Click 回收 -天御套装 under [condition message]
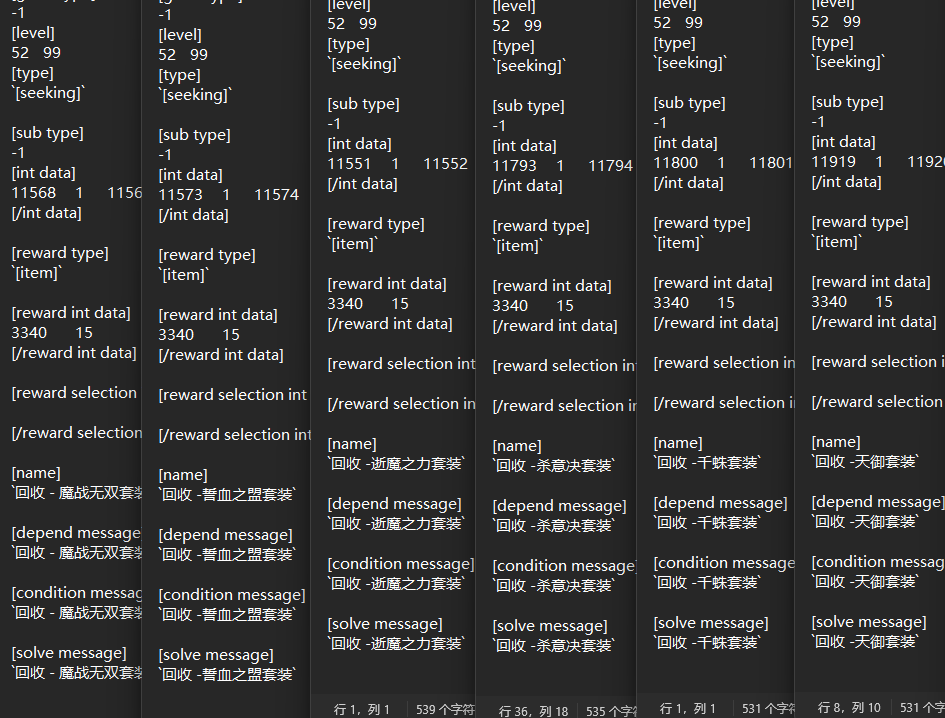This screenshot has height=718, width=945. (864, 582)
